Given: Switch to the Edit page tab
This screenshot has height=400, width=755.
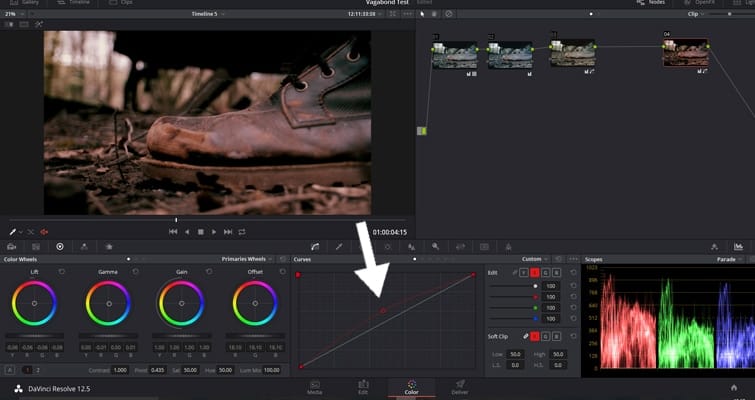Looking at the screenshot, I should (x=363, y=386).
